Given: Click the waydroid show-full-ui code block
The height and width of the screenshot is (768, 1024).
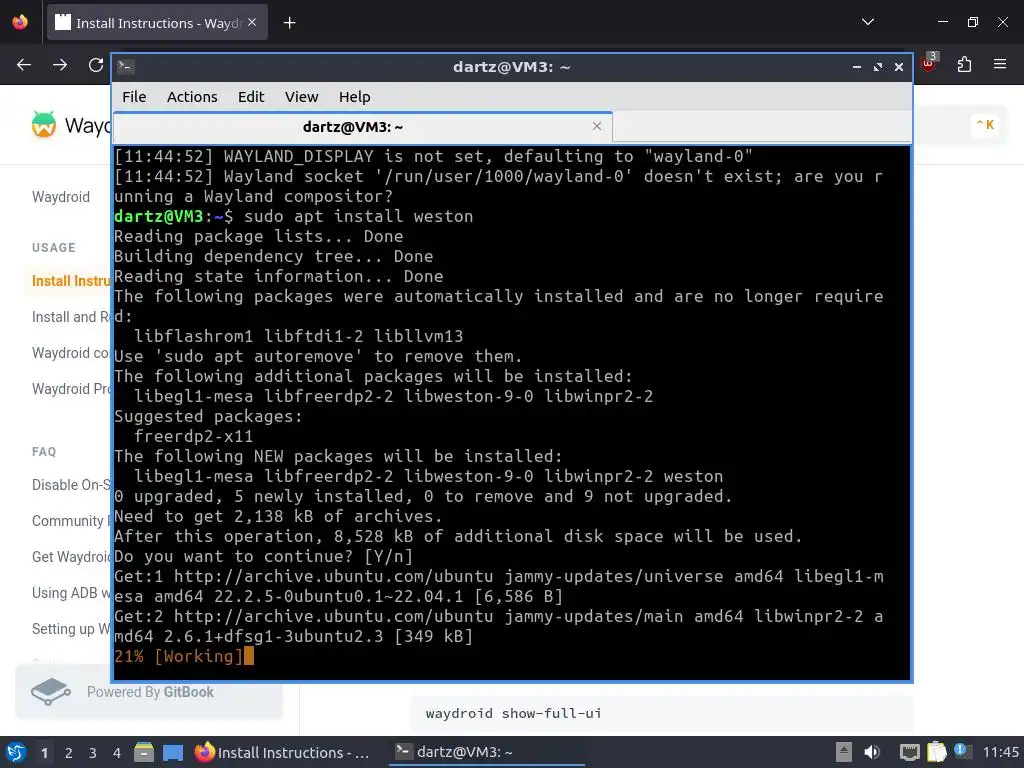Looking at the screenshot, I should (662, 713).
